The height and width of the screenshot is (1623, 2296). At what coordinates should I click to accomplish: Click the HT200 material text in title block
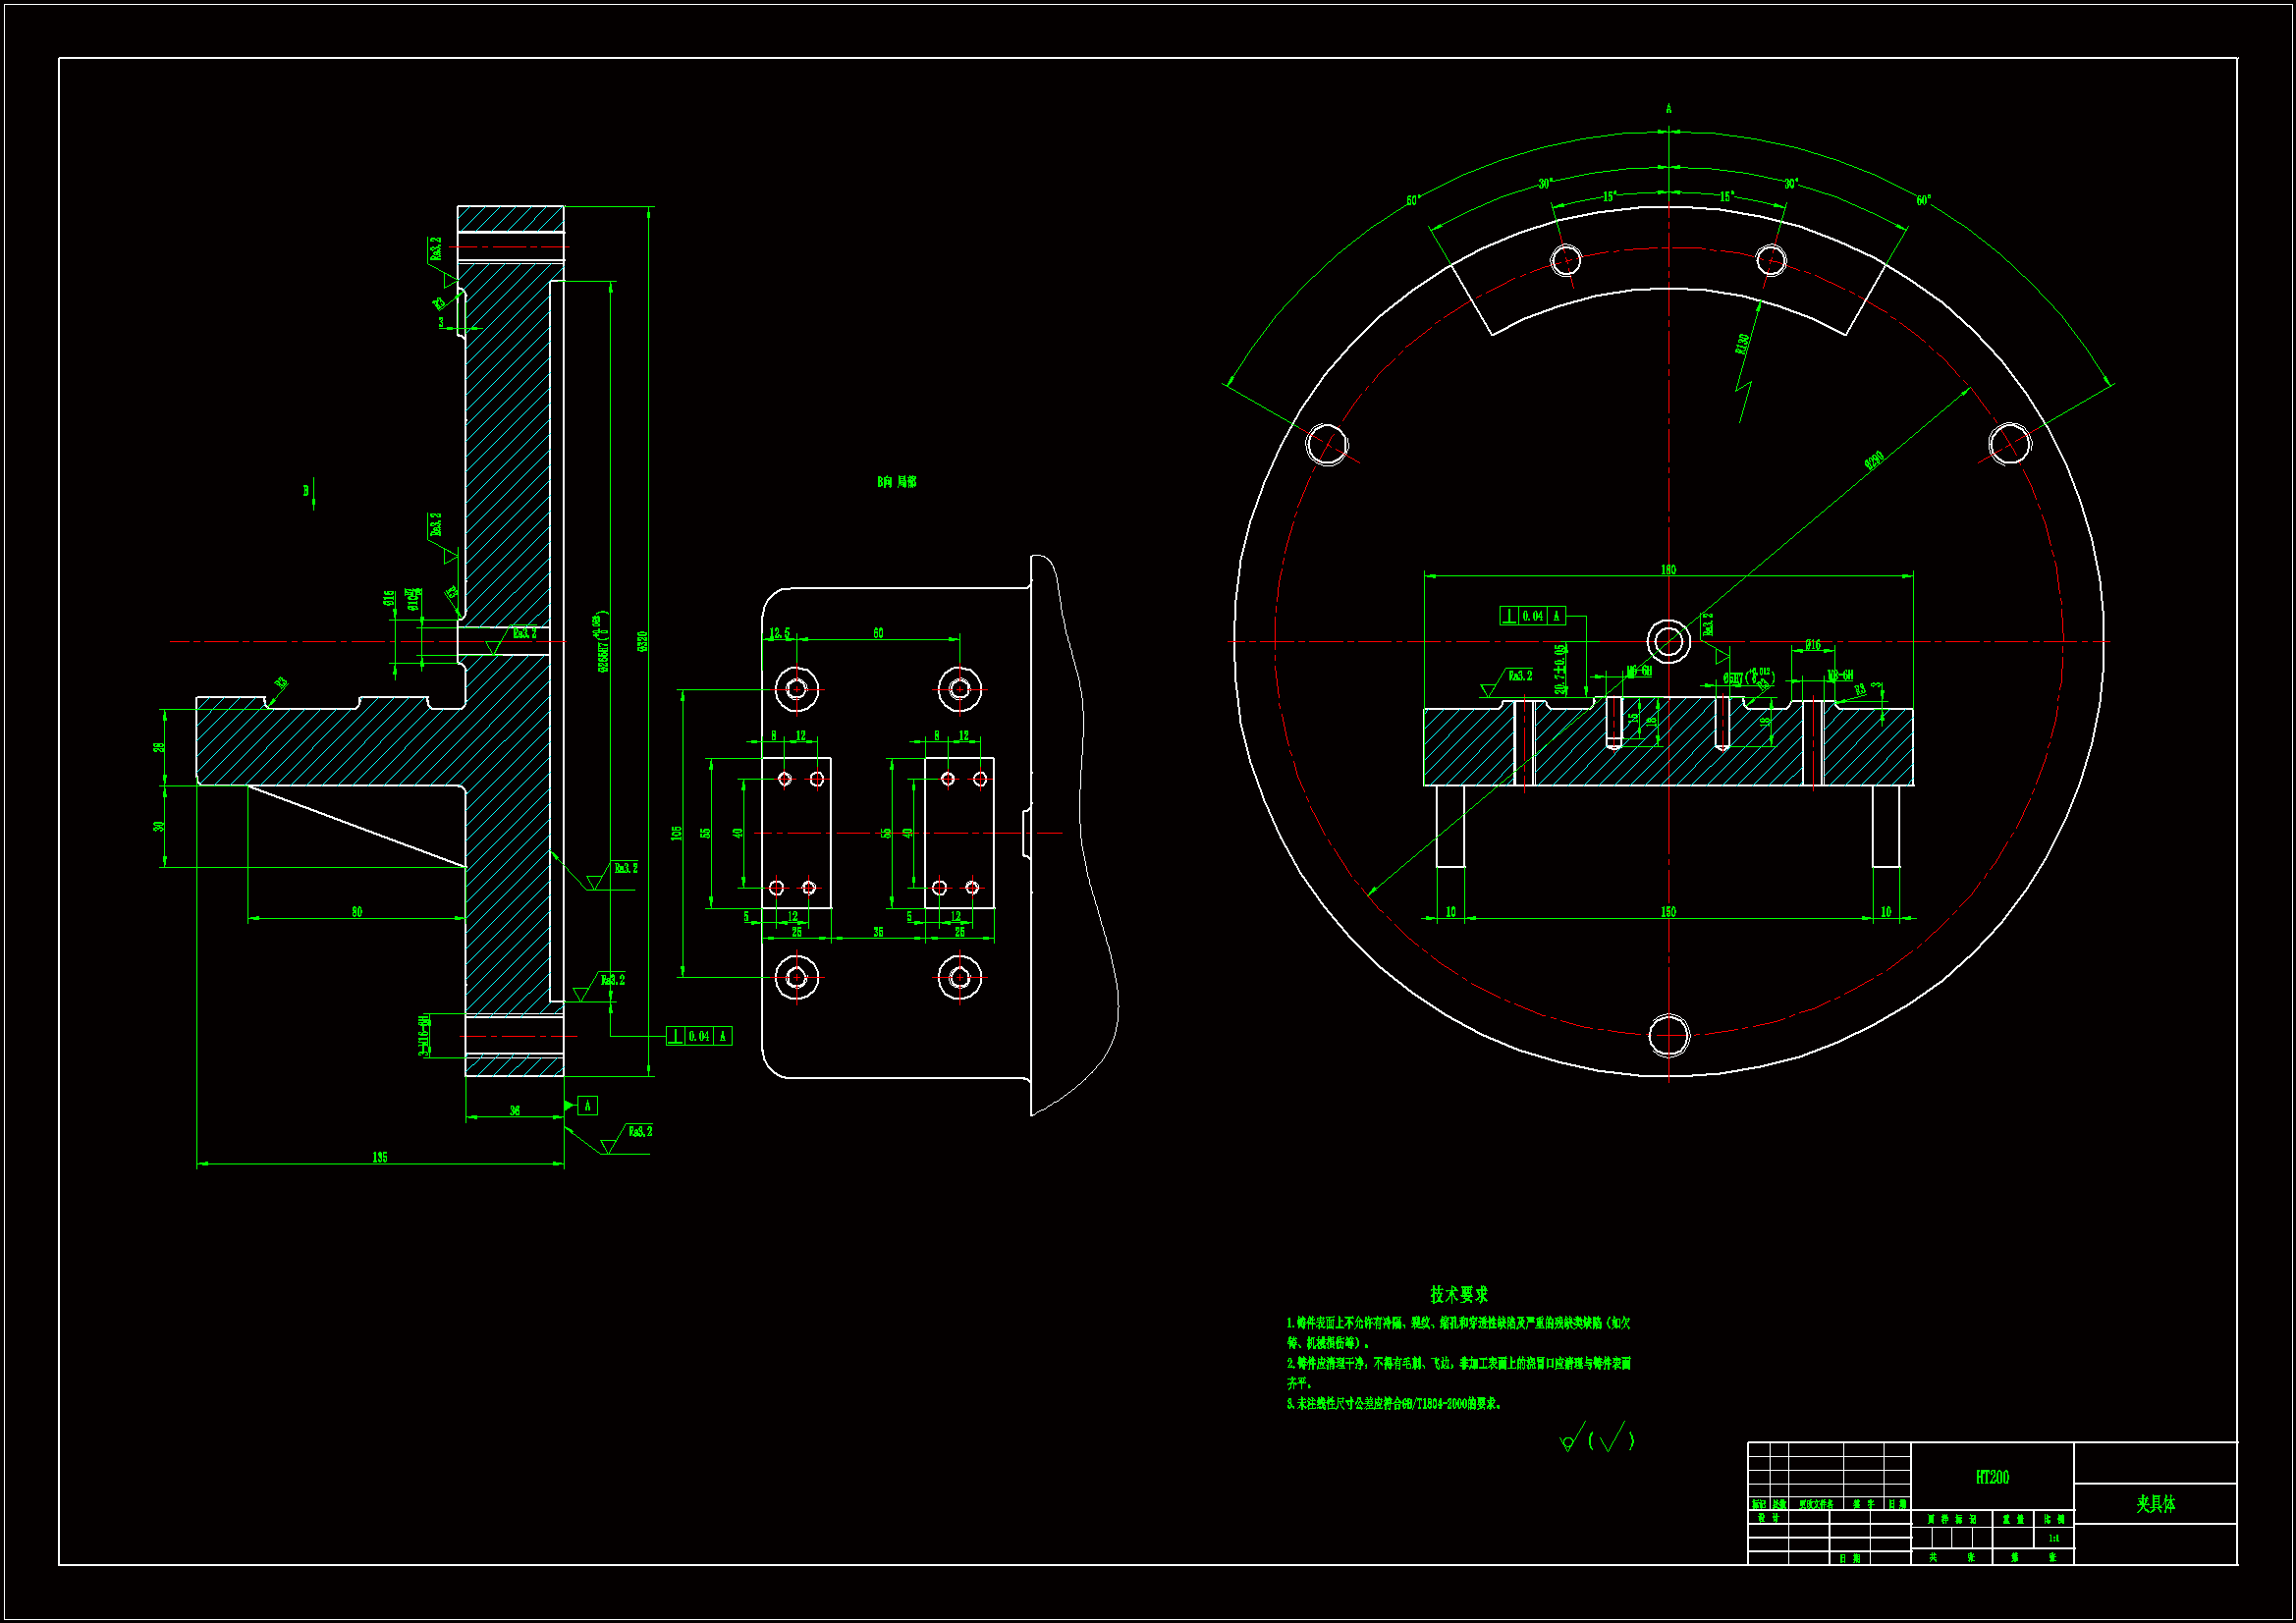1991,1477
